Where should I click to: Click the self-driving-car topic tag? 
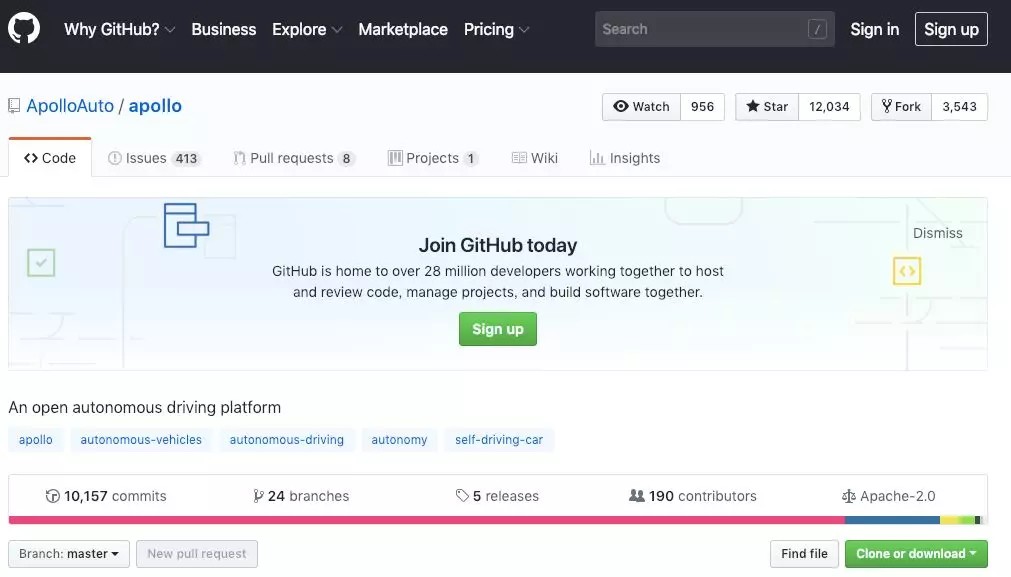(499, 440)
